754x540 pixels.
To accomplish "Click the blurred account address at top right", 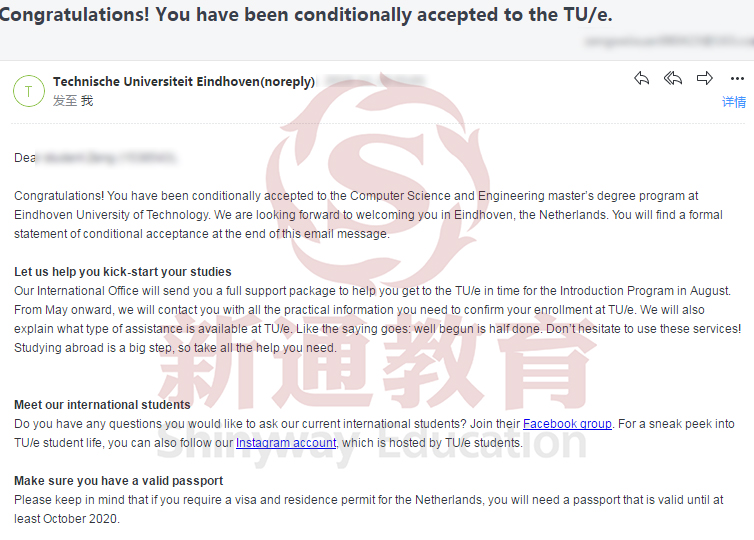I will [668, 41].
